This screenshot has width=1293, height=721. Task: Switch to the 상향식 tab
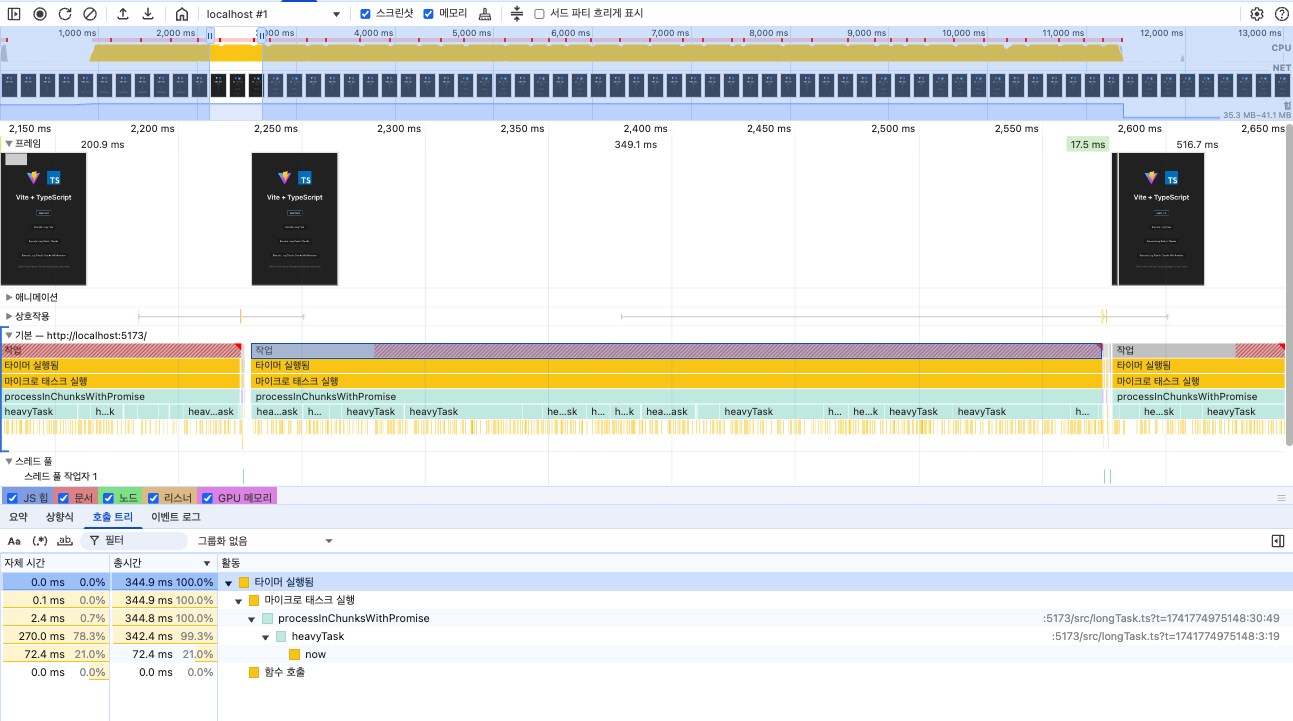coord(60,517)
